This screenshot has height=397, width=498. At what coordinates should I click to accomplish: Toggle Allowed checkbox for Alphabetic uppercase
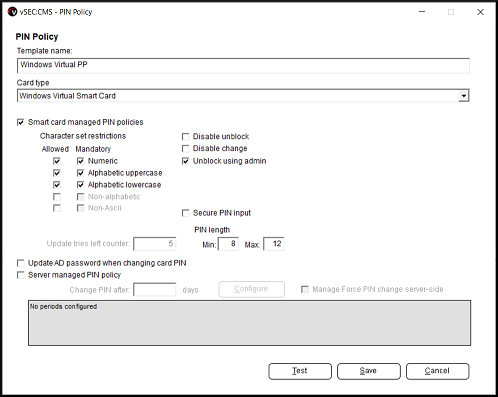(x=57, y=173)
